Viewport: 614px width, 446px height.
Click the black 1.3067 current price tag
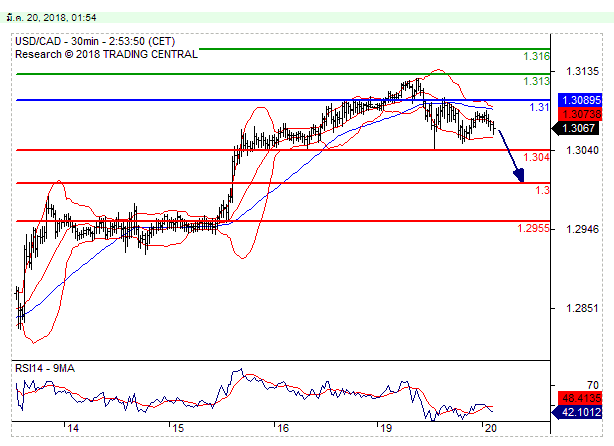(576, 128)
